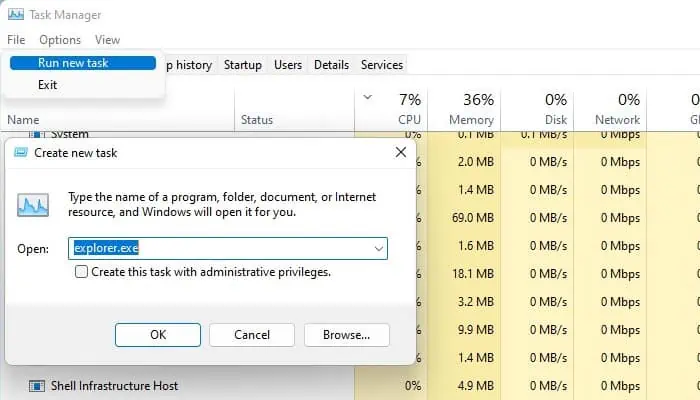This screenshot has width=700, height=400.
Task: Click the Open text field with explorer.exe
Action: [228, 248]
